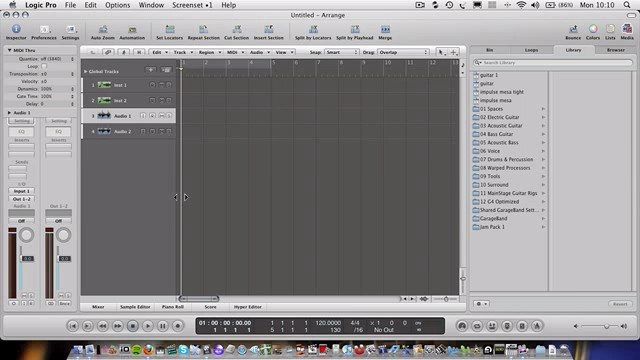The image size is (640, 360).
Task: Click the Split by Locators icon
Action: [313, 29]
